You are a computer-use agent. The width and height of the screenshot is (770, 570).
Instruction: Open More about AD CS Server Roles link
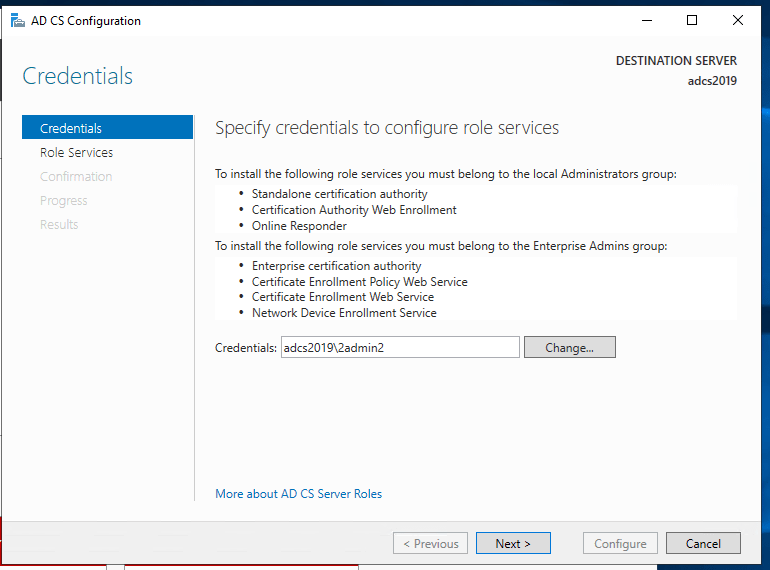[x=298, y=494]
